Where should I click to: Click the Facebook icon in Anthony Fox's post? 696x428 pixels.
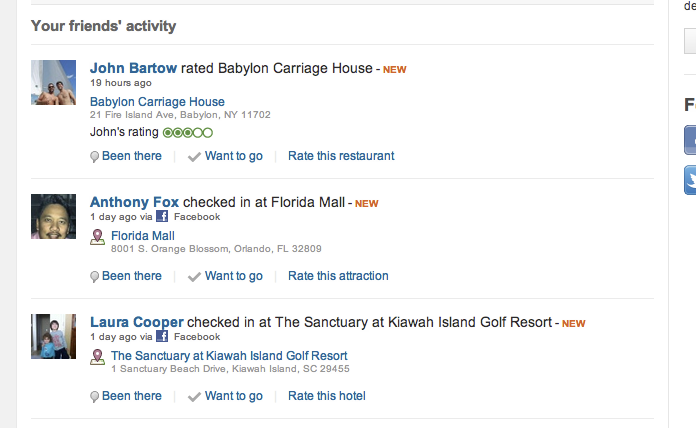[163, 216]
